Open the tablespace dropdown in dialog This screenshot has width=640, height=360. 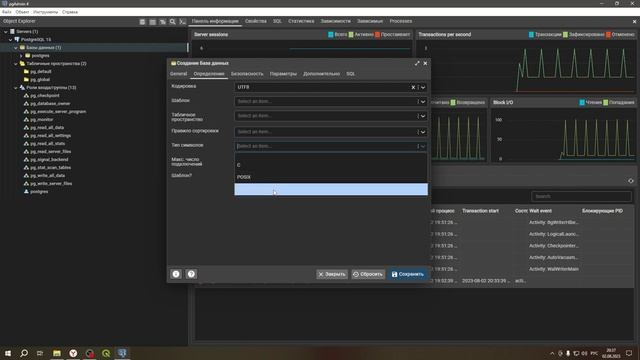331,116
